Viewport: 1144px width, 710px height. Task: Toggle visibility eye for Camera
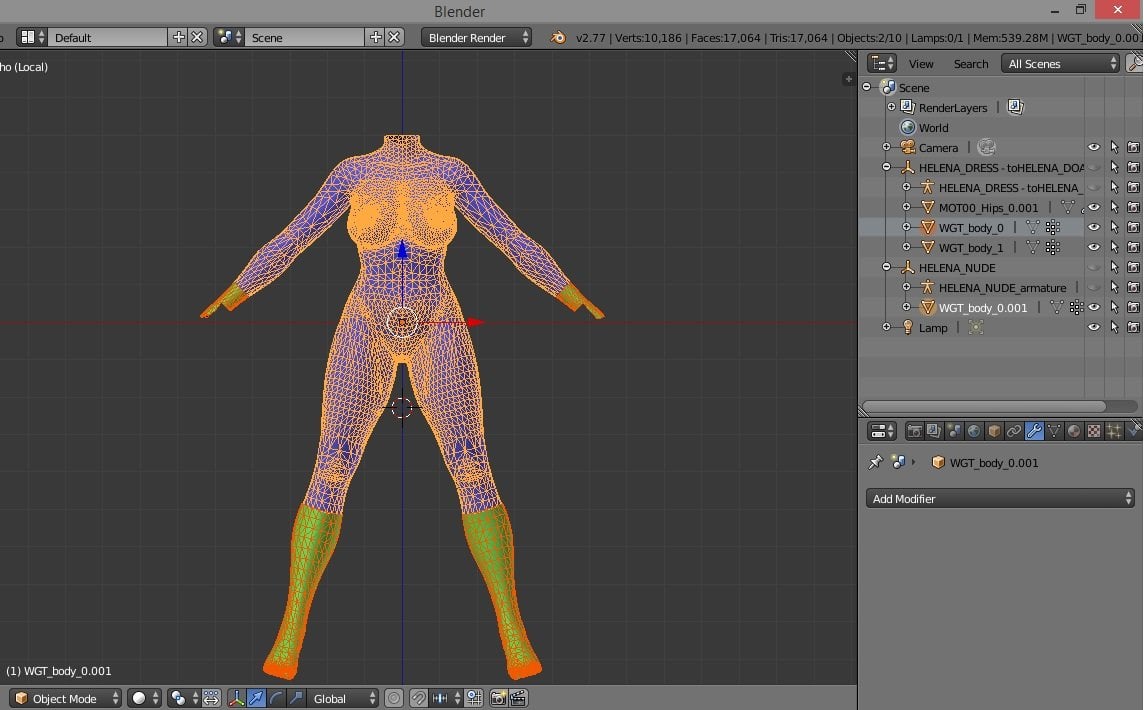click(x=1094, y=147)
